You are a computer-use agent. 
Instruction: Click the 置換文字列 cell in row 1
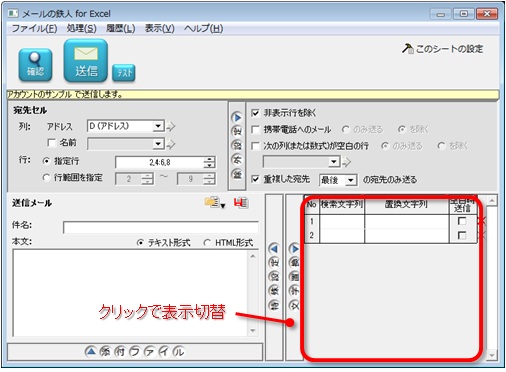point(407,221)
